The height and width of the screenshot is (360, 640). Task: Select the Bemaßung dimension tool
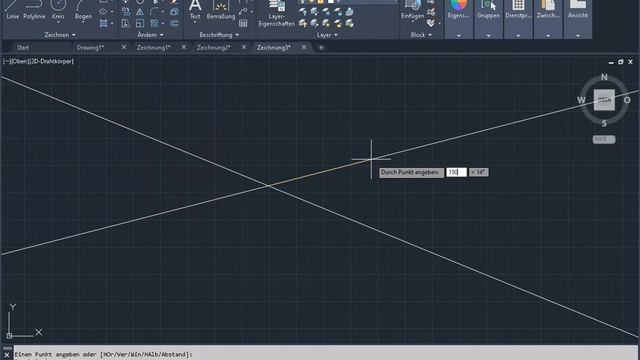pyautogui.click(x=221, y=10)
